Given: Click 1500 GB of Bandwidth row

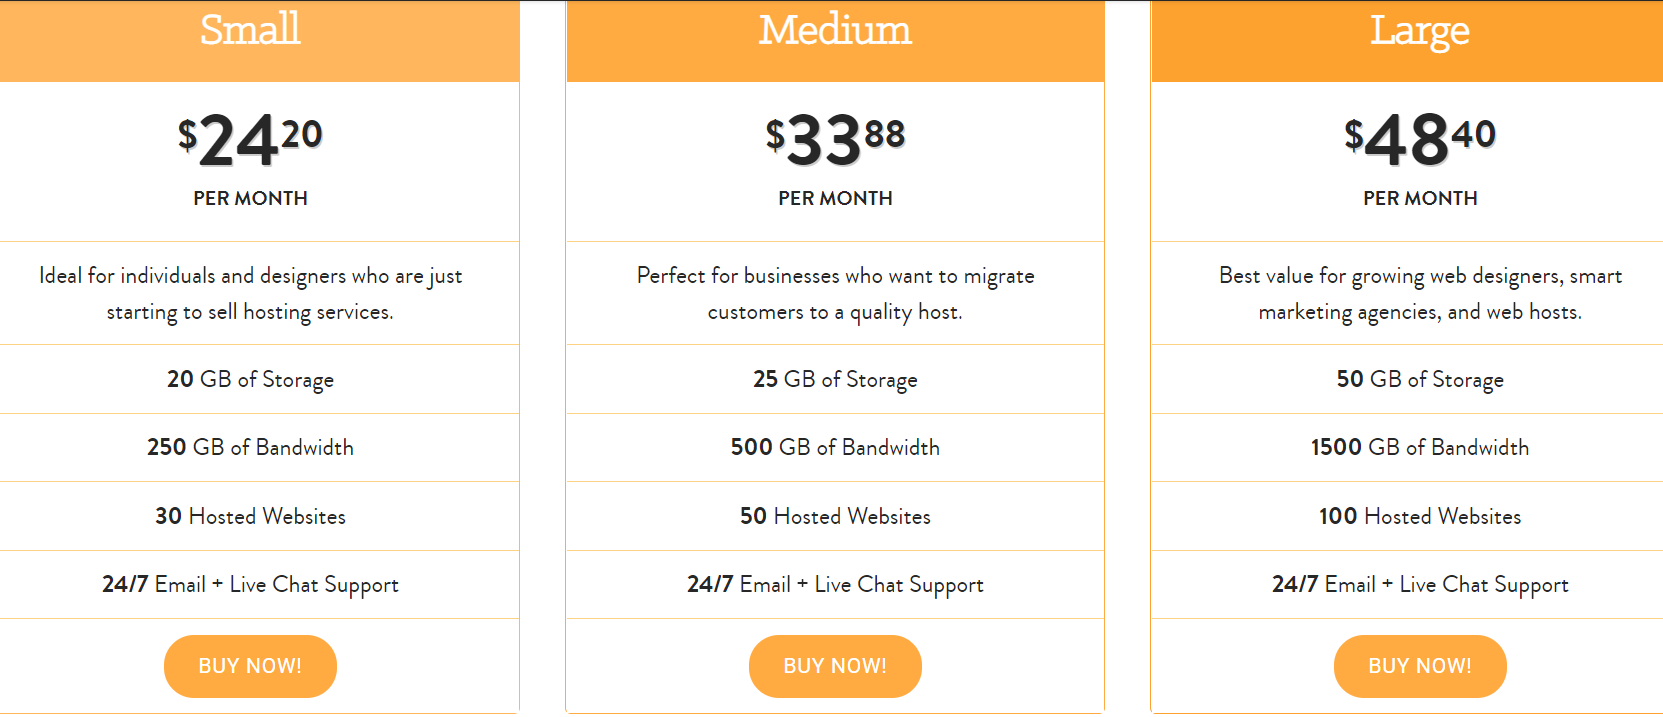Looking at the screenshot, I should (1407, 447).
